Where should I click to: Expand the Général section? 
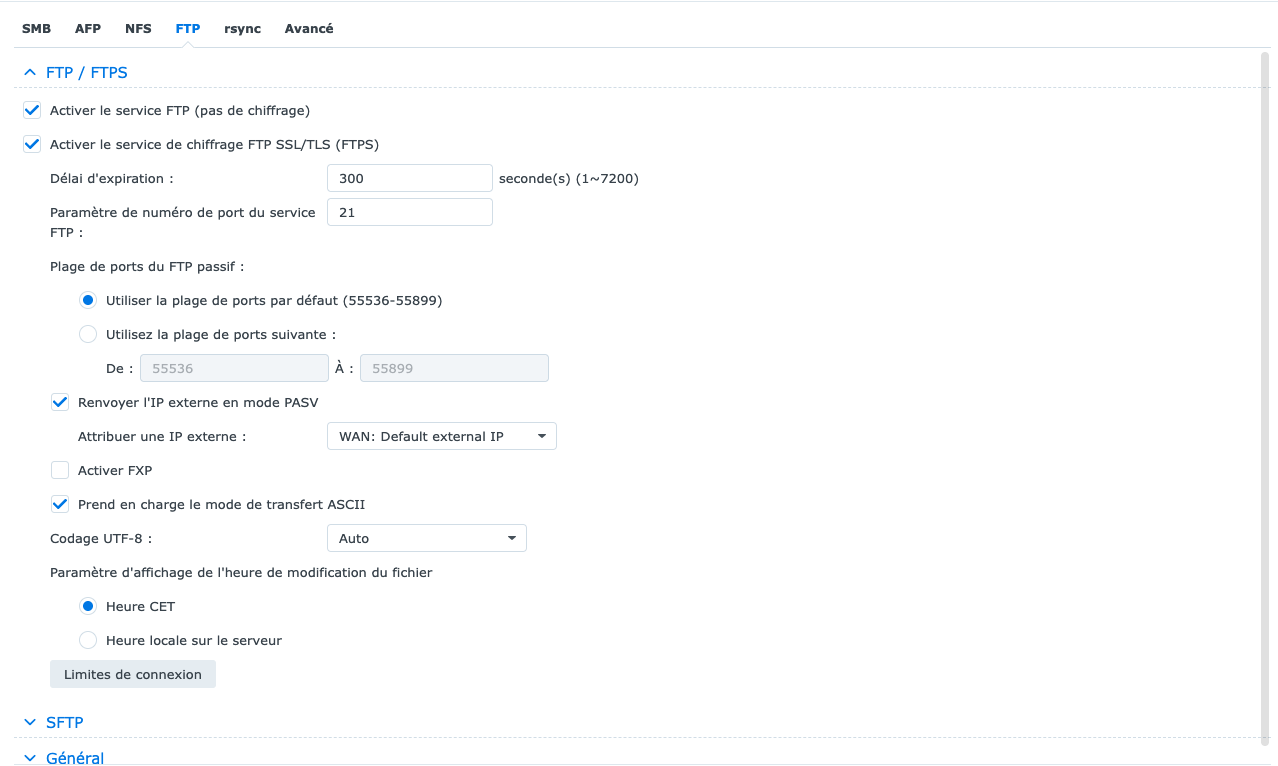30,758
